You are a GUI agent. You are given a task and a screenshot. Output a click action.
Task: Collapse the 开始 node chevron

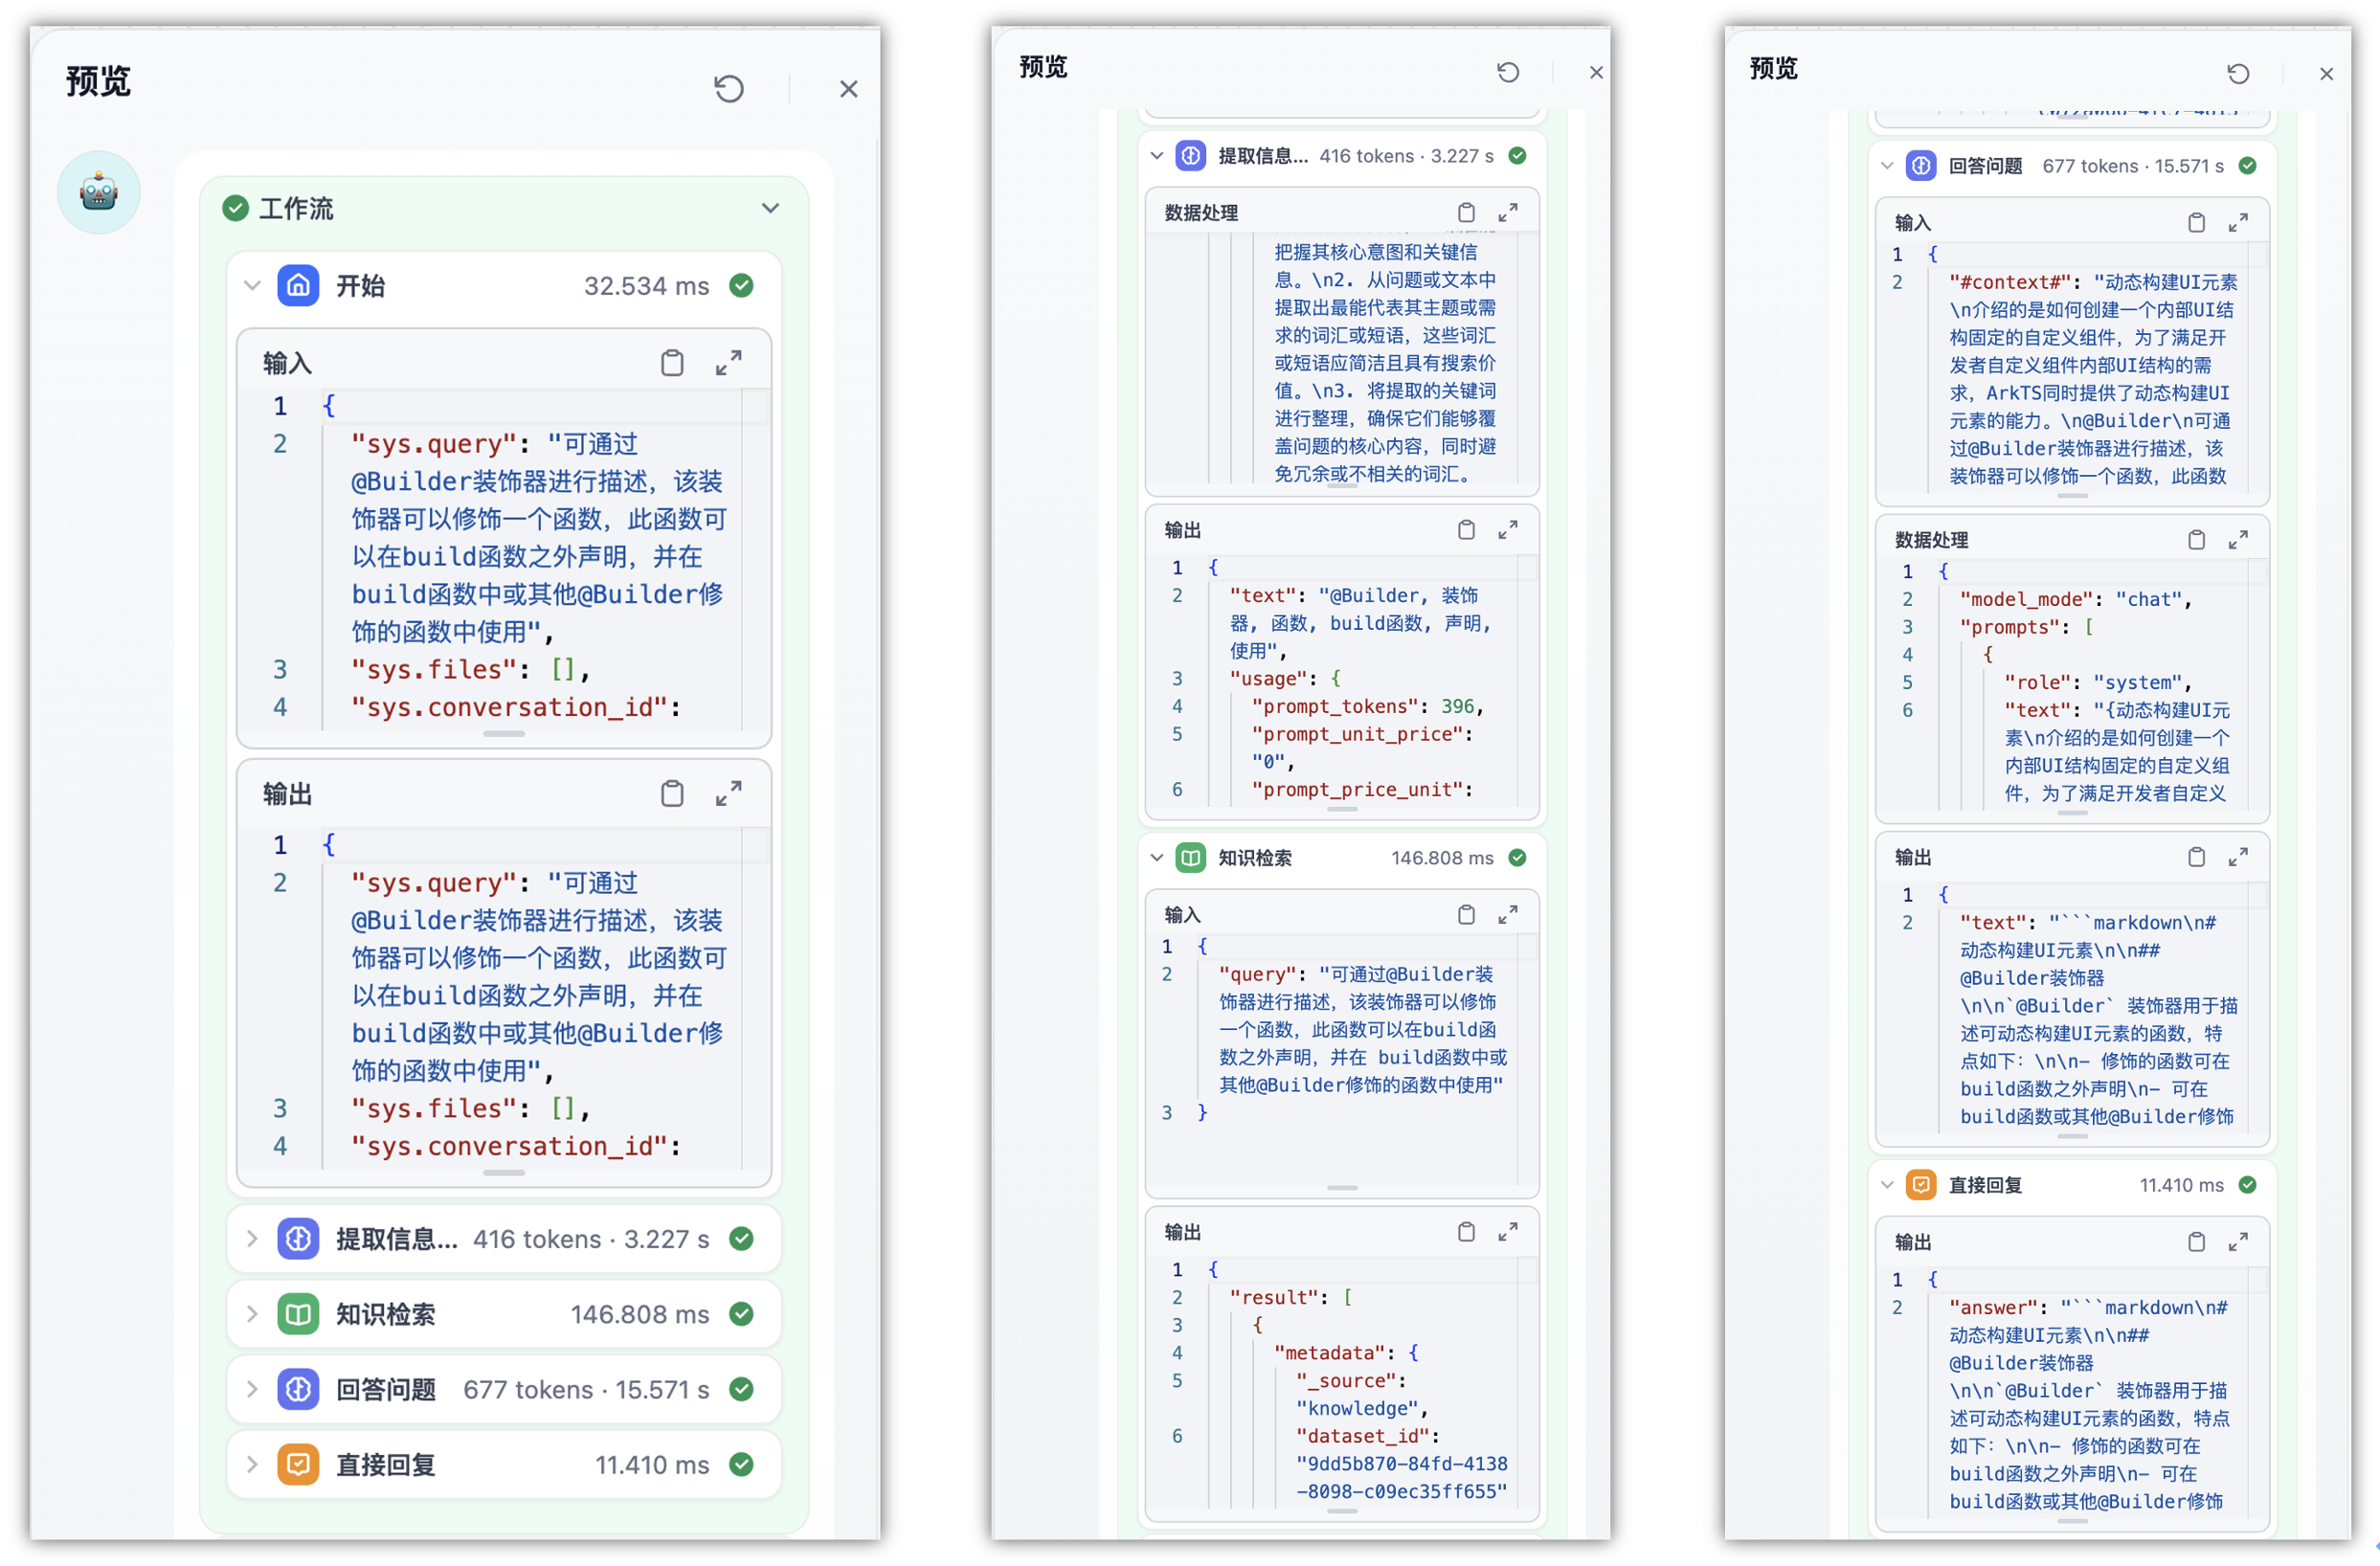click(x=252, y=286)
